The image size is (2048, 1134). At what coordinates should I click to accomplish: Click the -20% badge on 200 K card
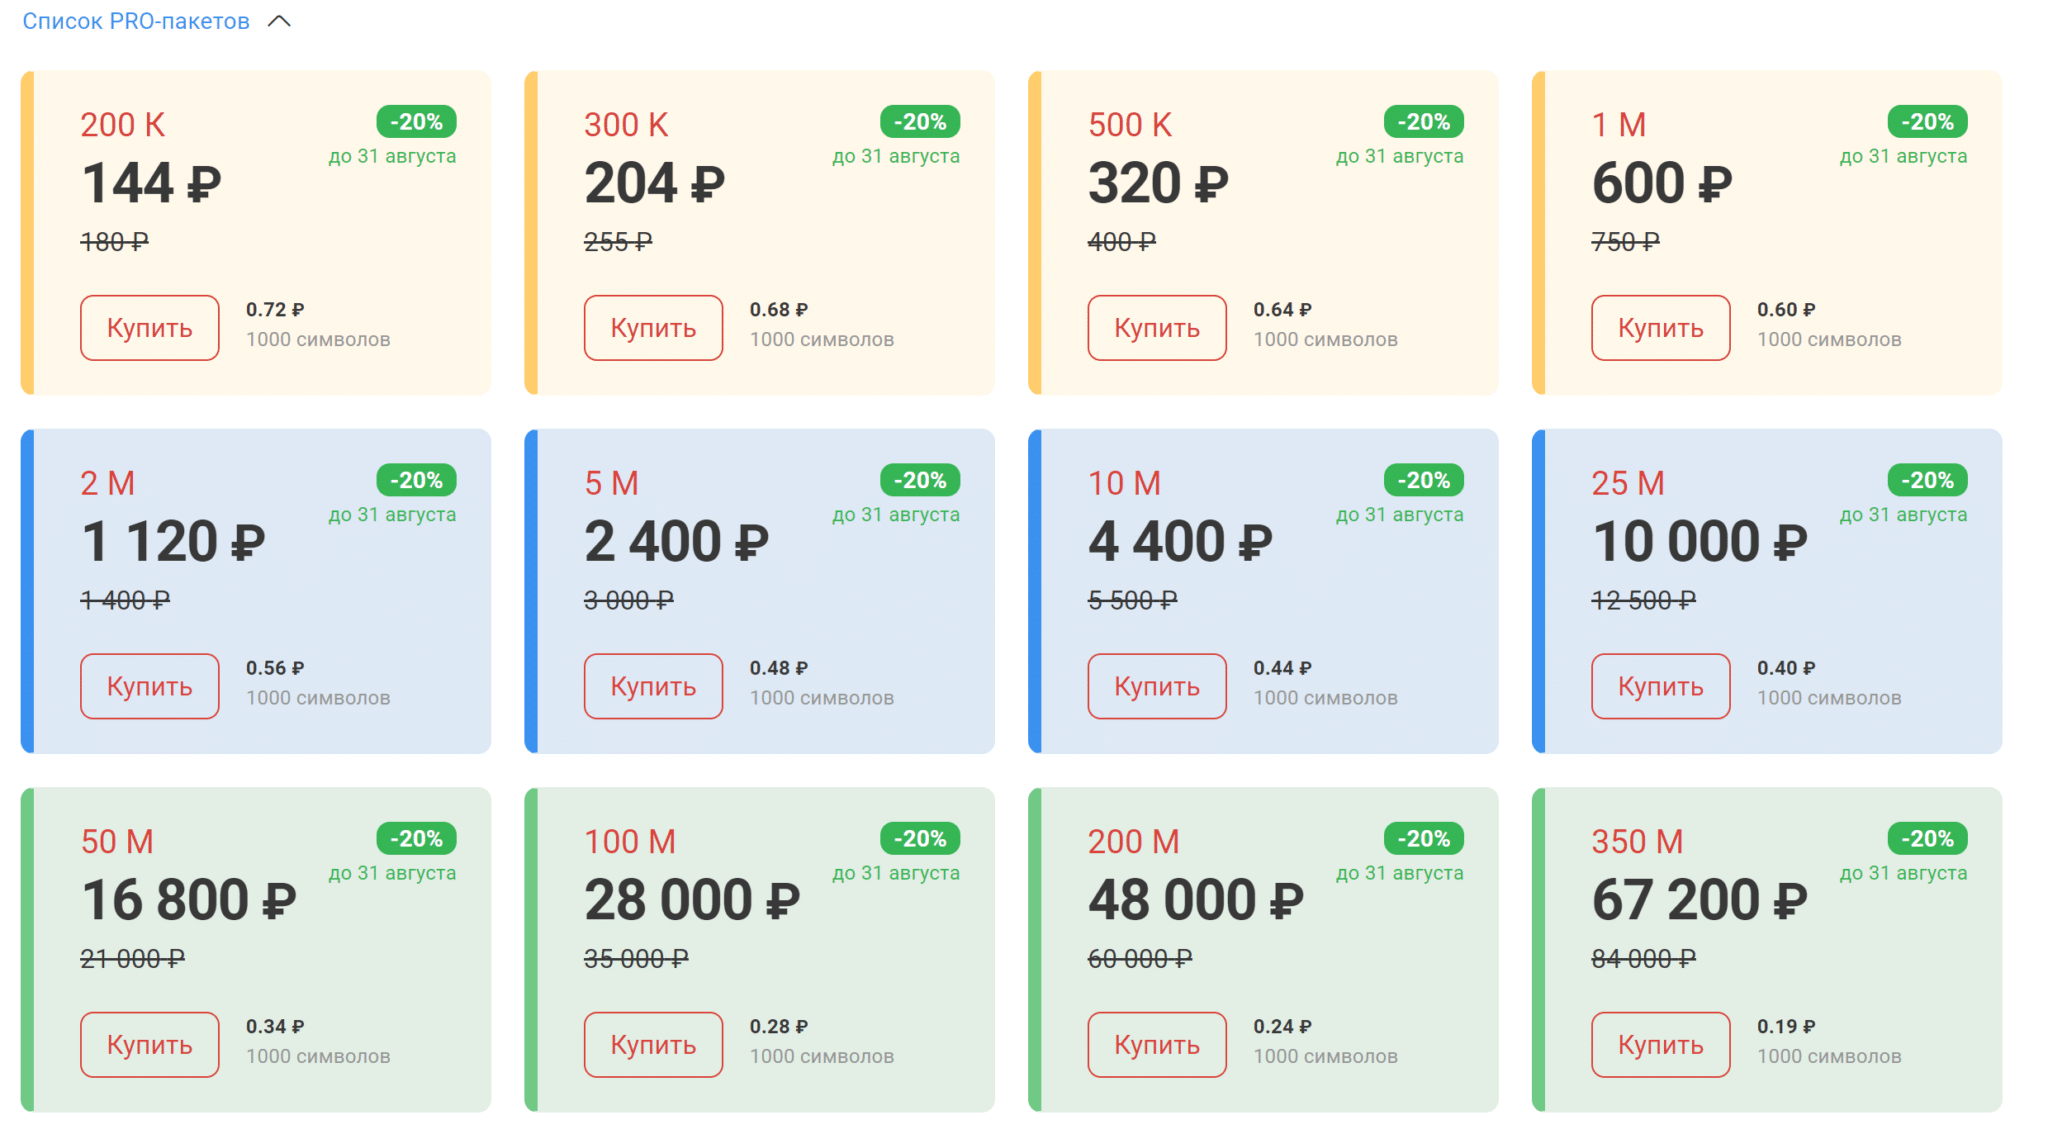tap(416, 122)
